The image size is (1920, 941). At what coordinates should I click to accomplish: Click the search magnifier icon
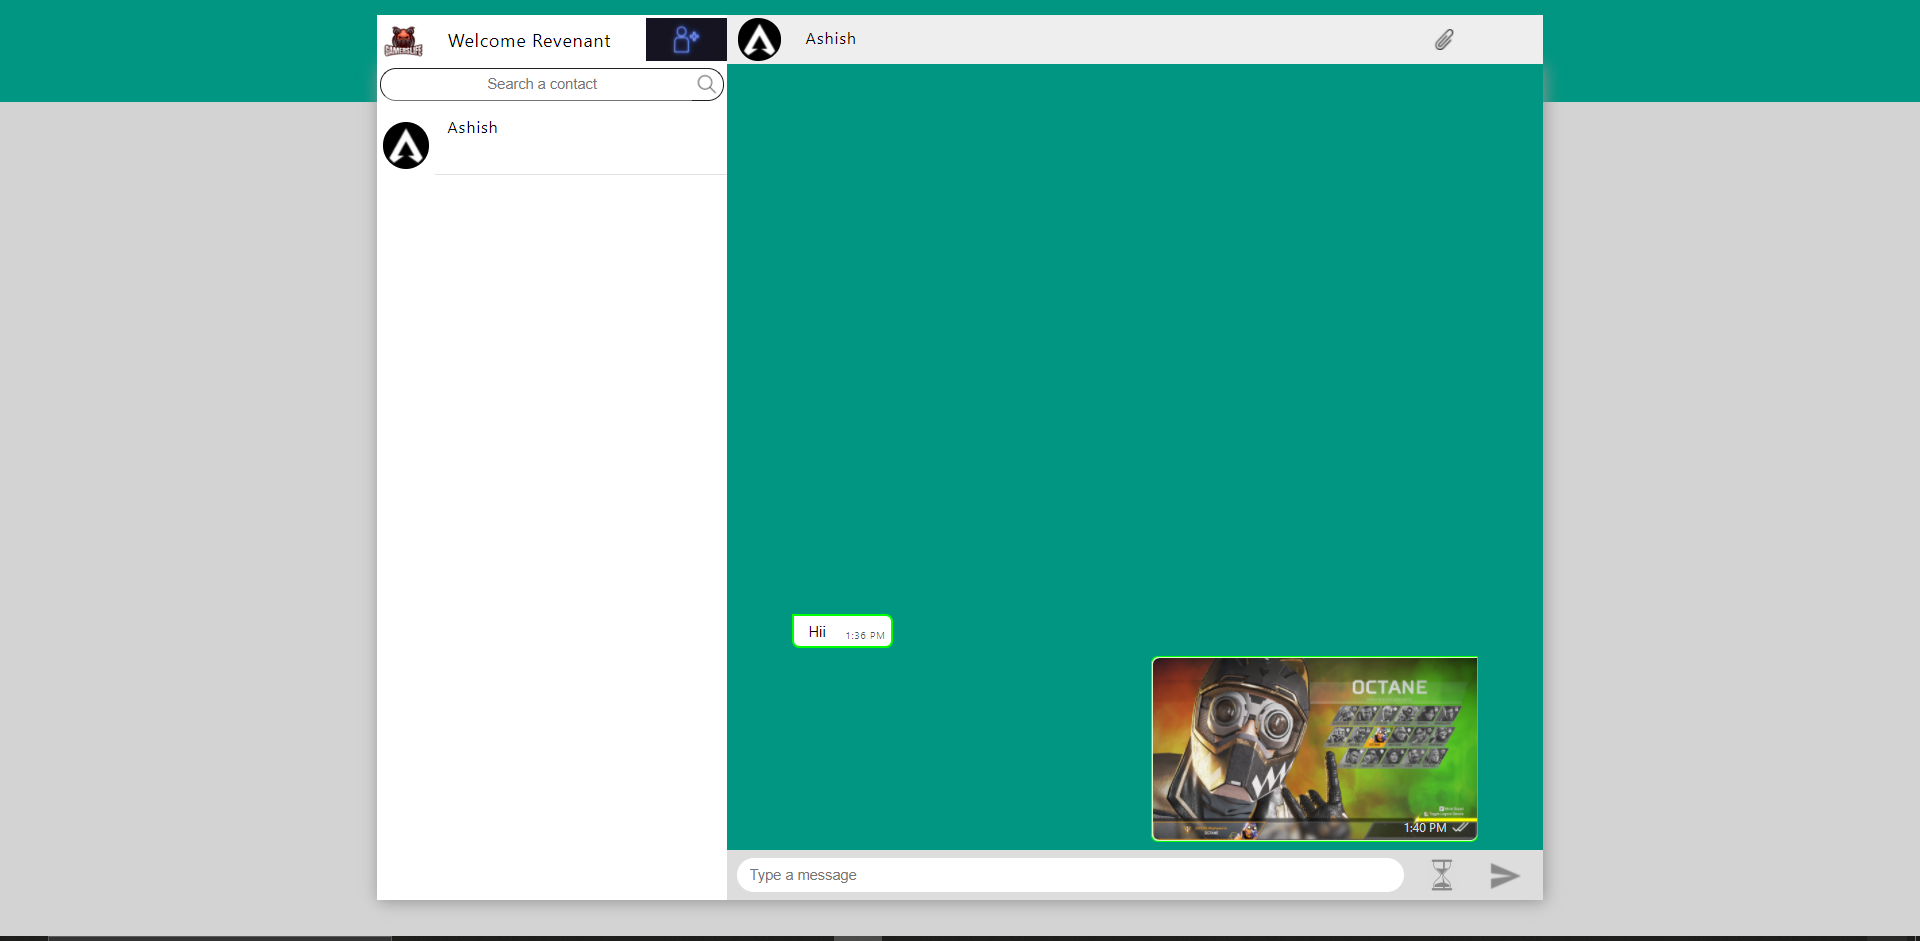(x=707, y=84)
